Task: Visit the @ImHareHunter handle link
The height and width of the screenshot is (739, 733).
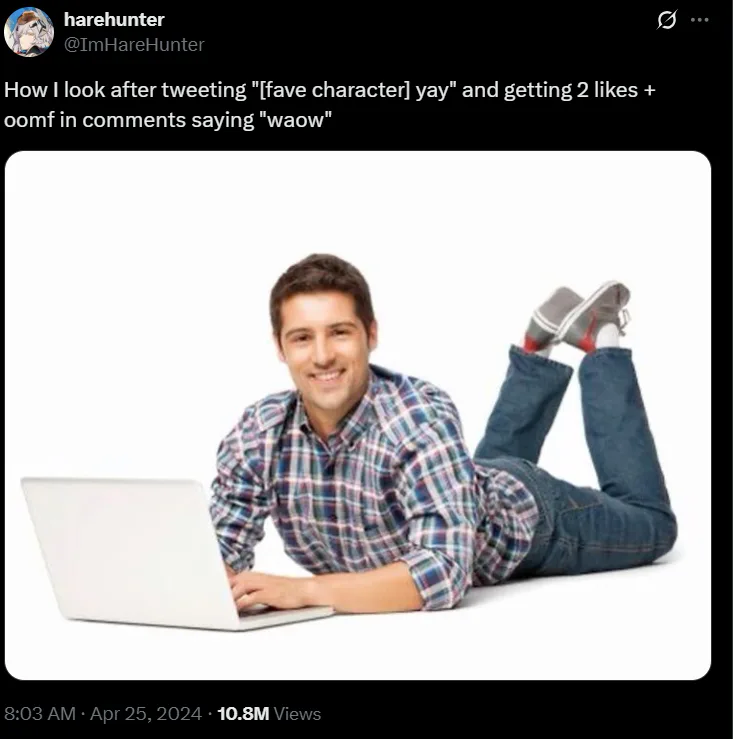Action: 134,44
